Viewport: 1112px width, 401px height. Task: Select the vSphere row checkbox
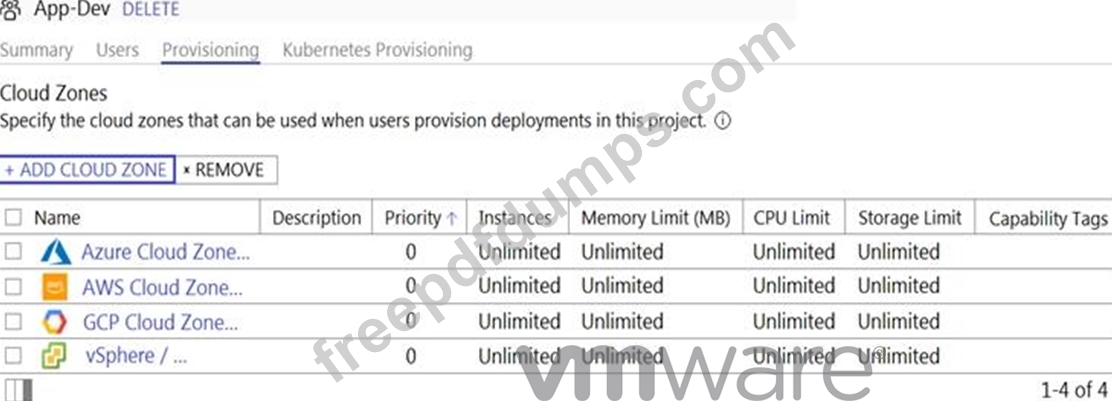pyautogui.click(x=13, y=356)
